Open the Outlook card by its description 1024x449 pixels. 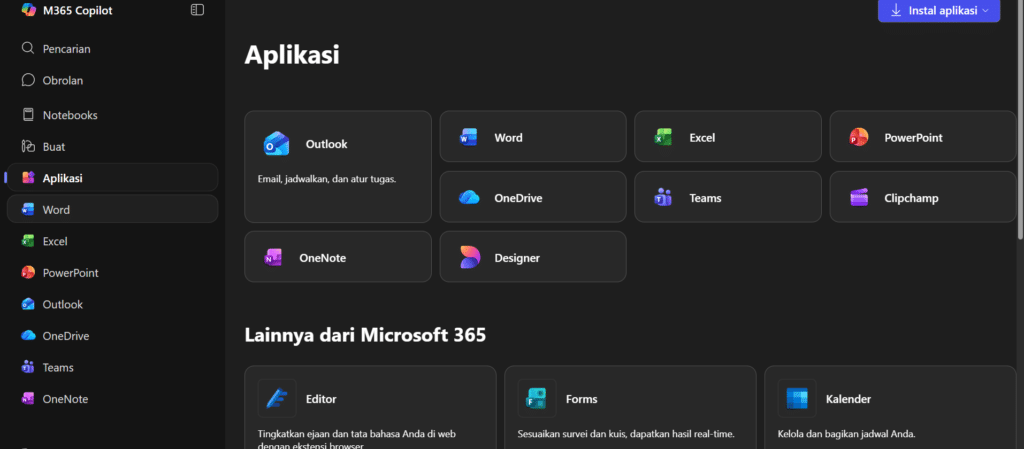tap(327, 179)
